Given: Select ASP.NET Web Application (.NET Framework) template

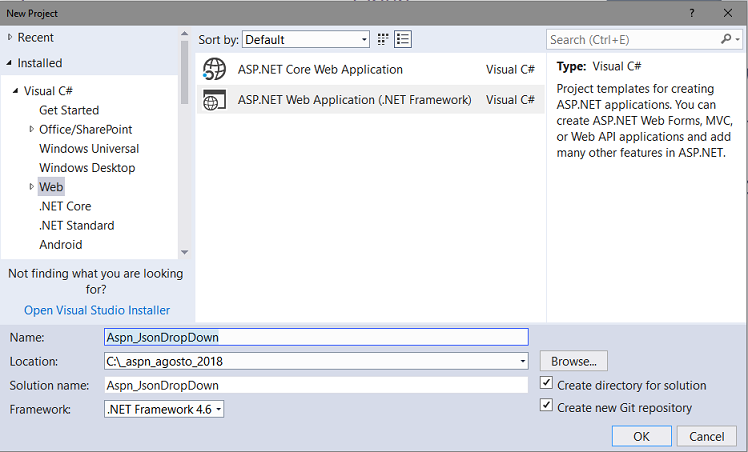Looking at the screenshot, I should 371,100.
